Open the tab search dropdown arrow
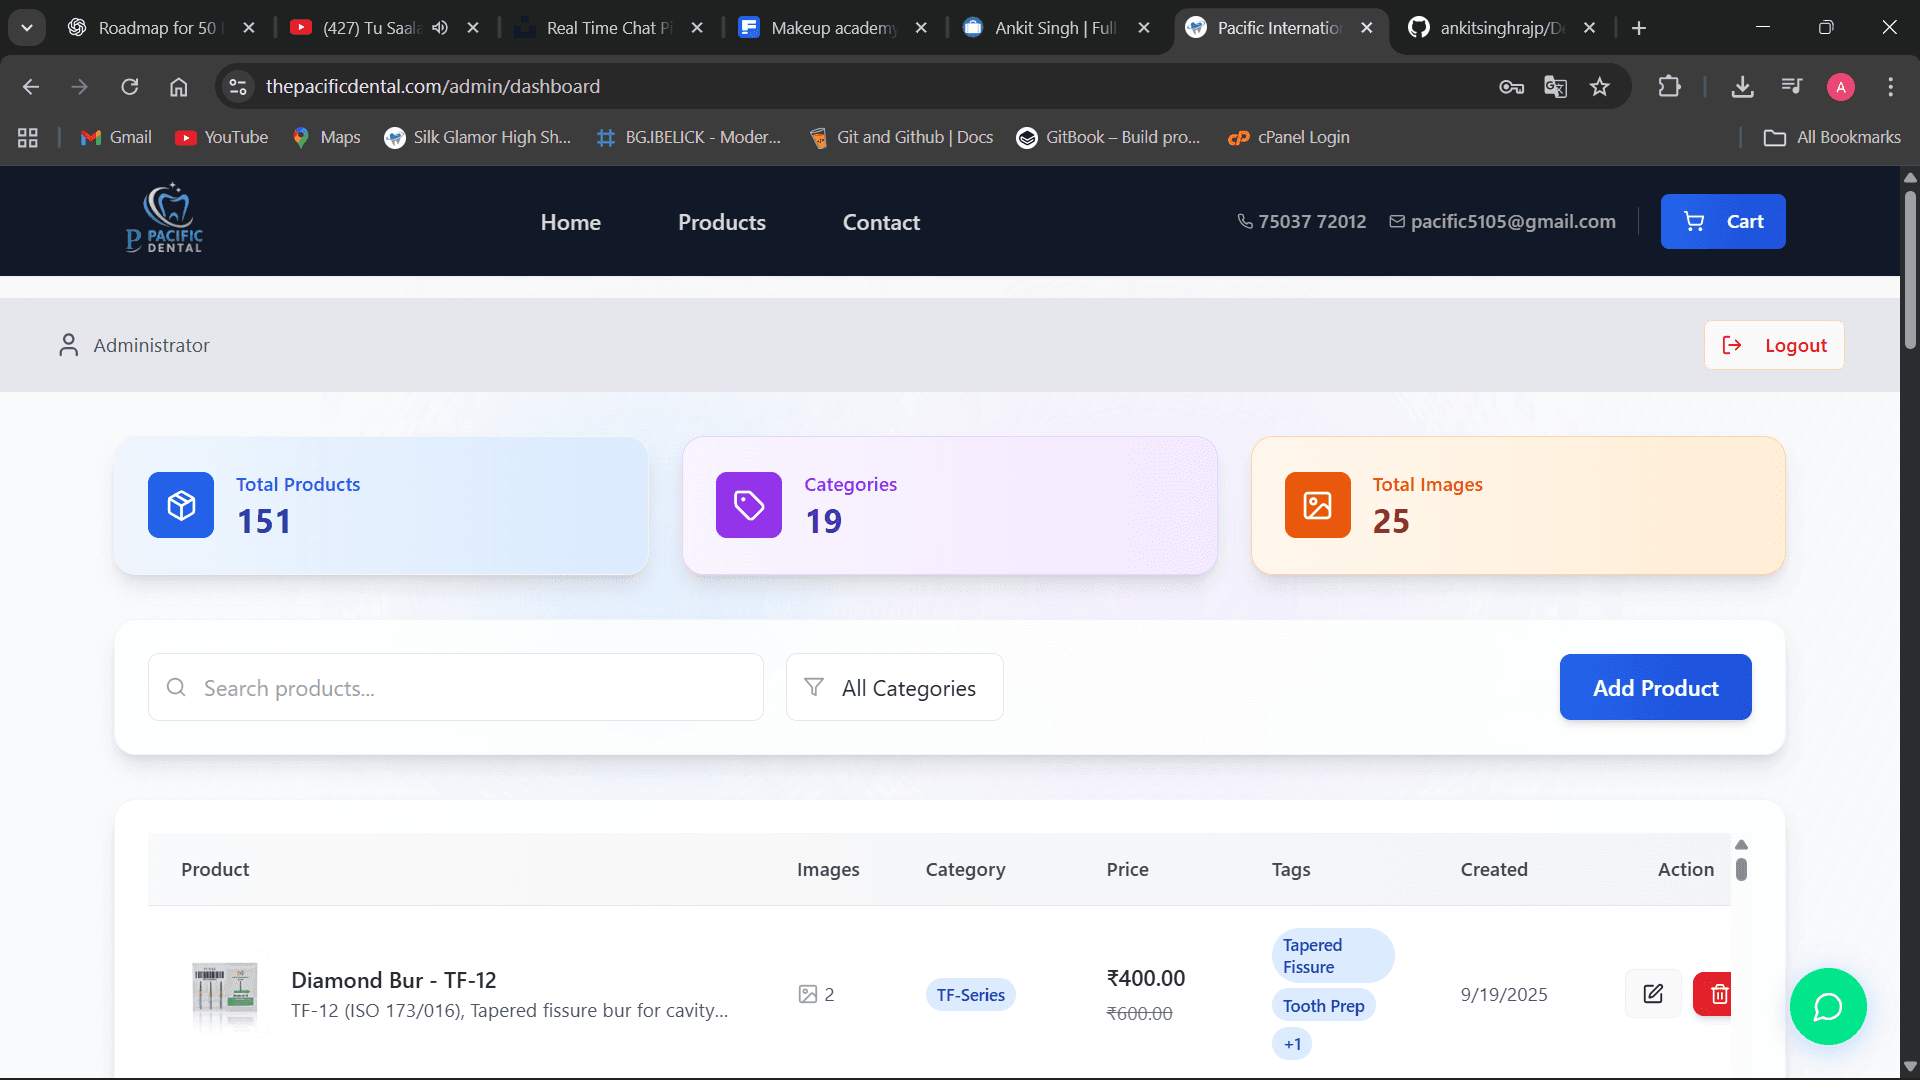This screenshot has width=1920, height=1080. pos(27,28)
